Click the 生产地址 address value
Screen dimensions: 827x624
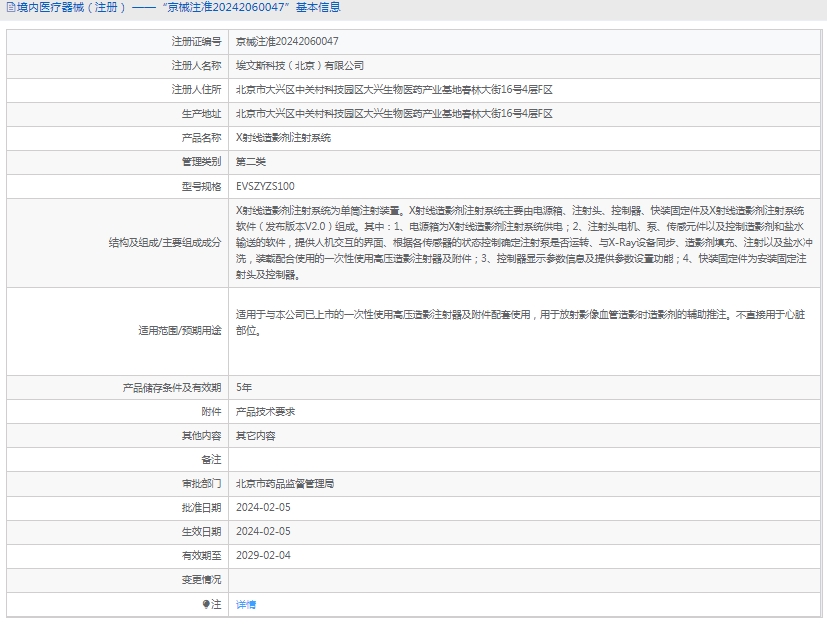(x=394, y=113)
